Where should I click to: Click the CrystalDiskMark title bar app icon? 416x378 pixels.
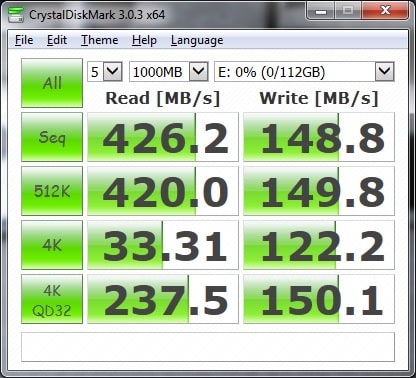pos(15,14)
